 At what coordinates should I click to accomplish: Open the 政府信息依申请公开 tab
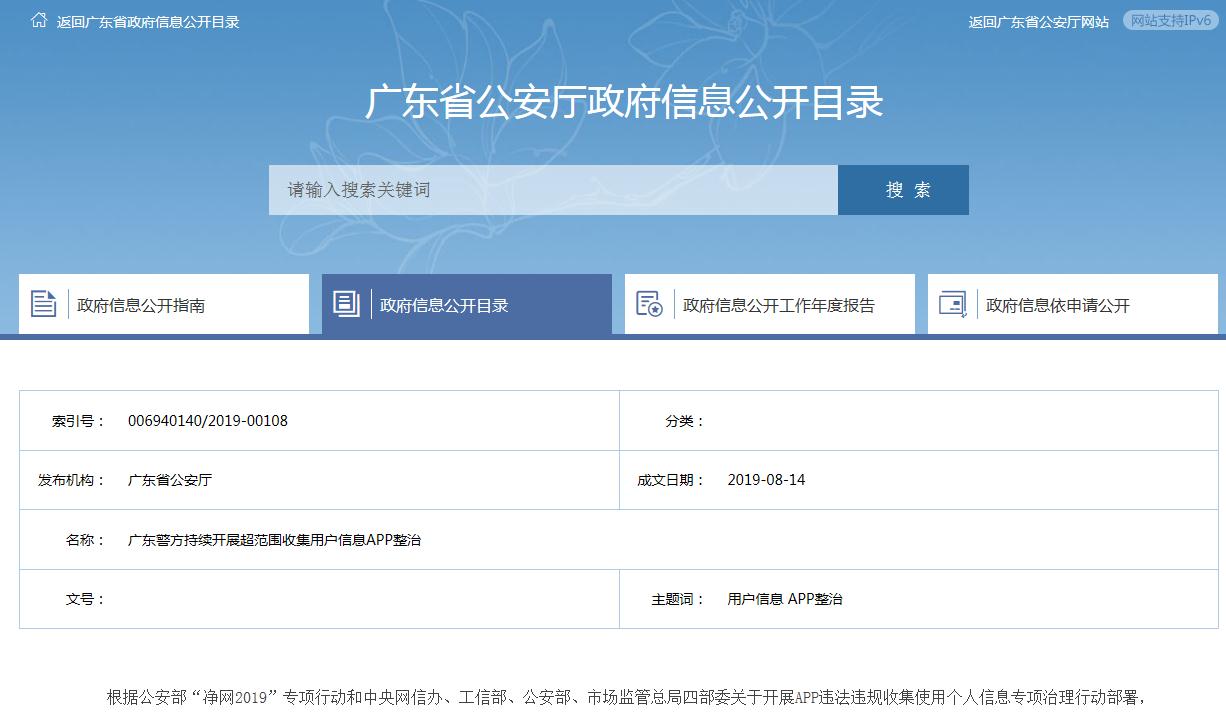[x=1042, y=305]
